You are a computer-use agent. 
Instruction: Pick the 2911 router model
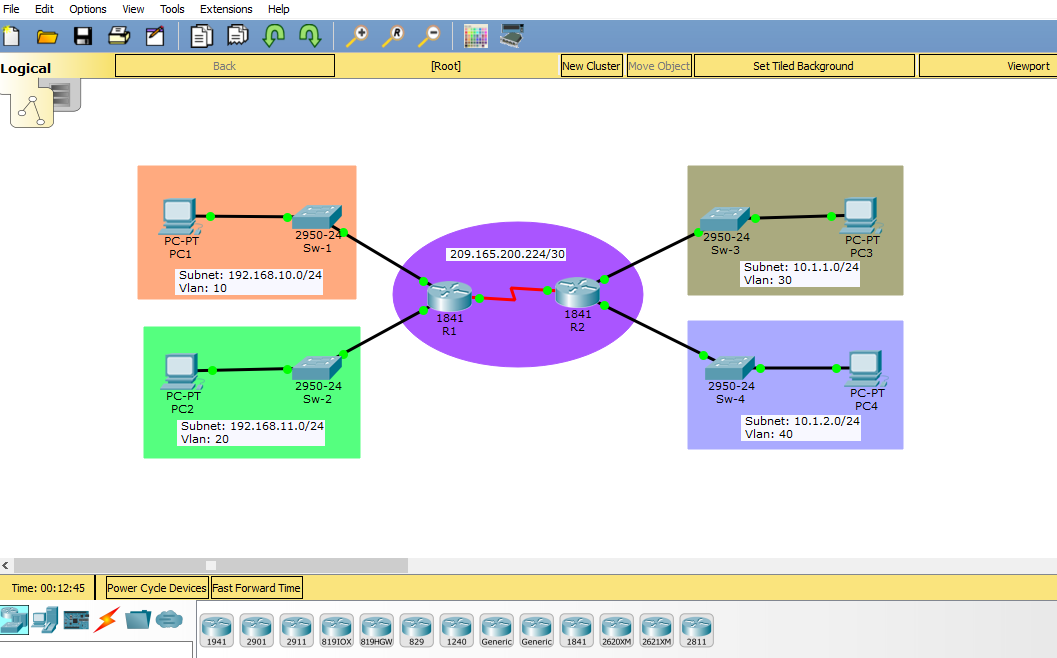tap(297, 630)
